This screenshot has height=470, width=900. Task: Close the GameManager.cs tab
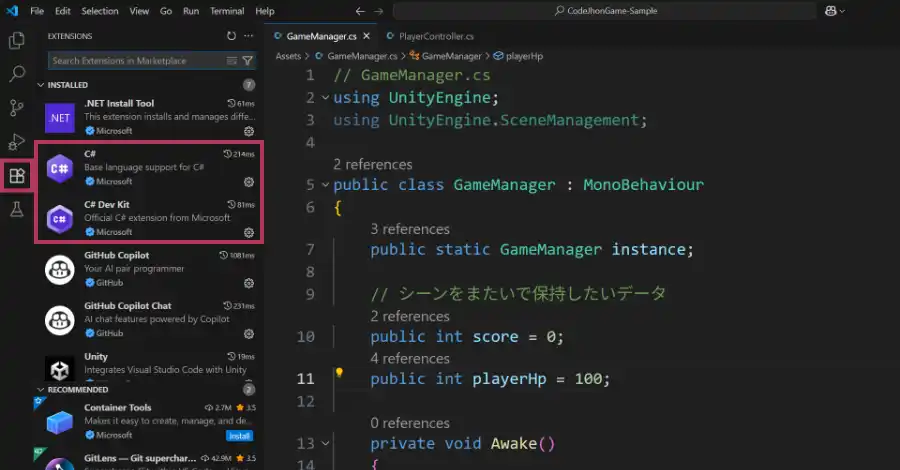[364, 35]
